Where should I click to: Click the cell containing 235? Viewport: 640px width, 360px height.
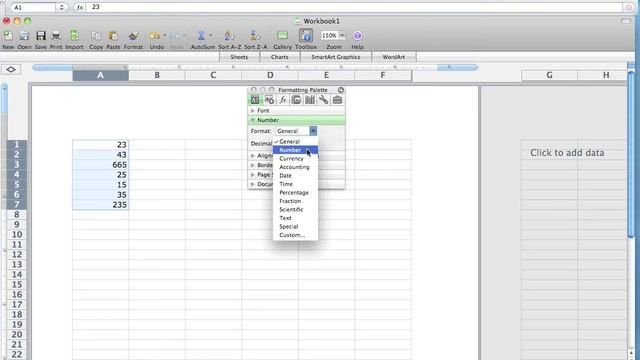coord(100,205)
